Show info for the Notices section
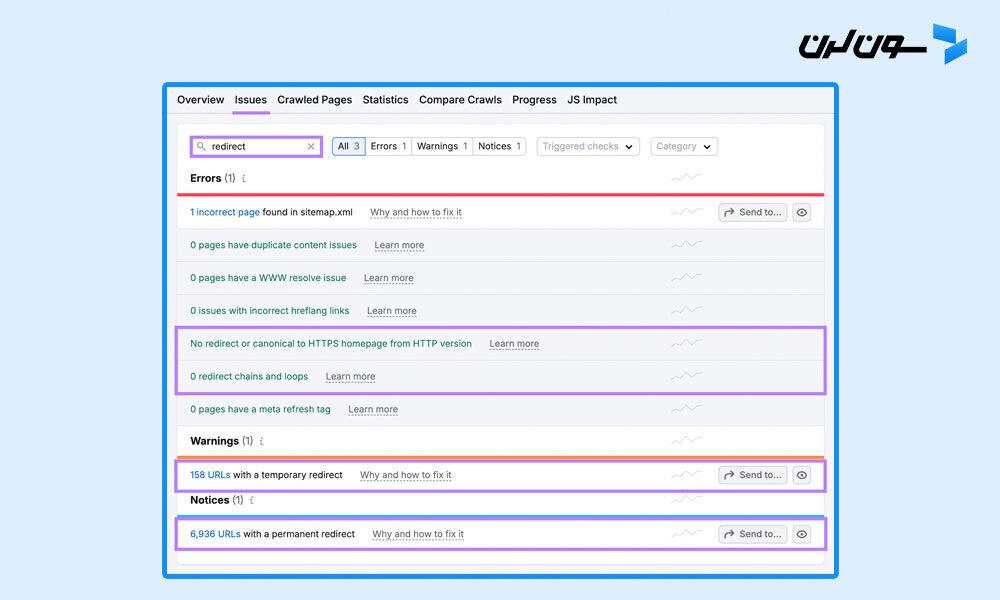Screen dimensions: 1000x600 click(x=252, y=501)
